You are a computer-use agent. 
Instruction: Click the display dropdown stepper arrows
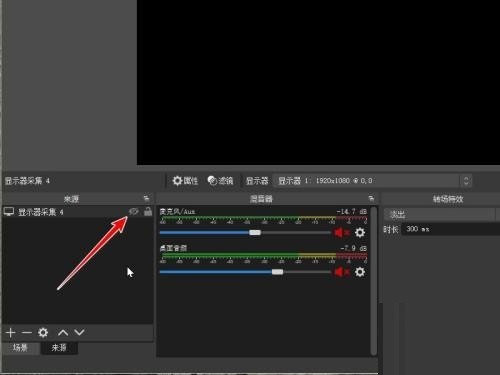pyautogui.click(x=466, y=181)
